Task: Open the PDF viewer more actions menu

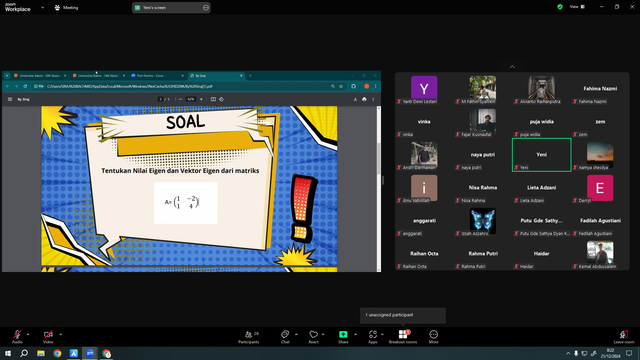Action: [373, 99]
